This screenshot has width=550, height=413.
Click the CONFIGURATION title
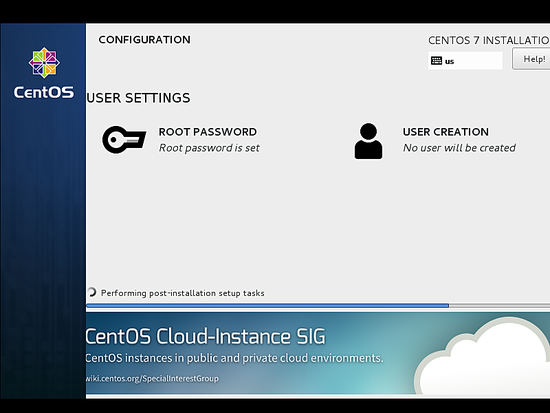coord(145,40)
